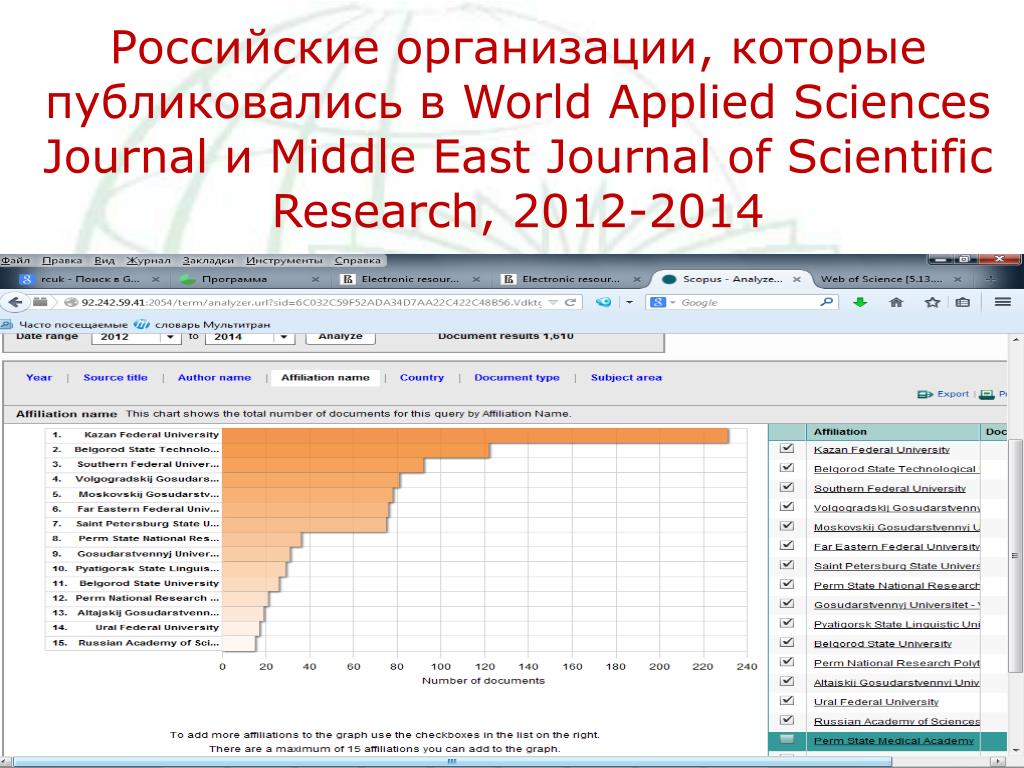
Task: Close the Web of Science tab
Action: 957,279
